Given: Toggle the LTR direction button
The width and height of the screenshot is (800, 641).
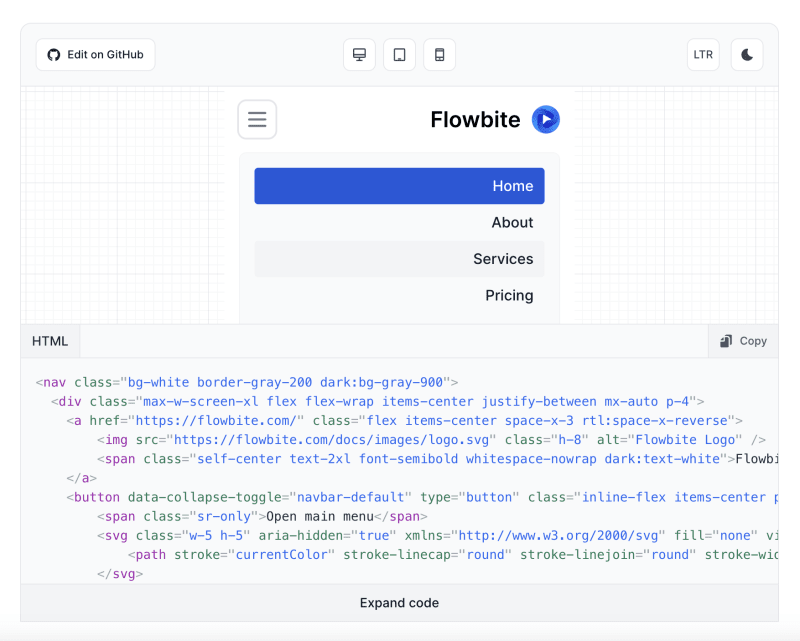Looking at the screenshot, I should pos(703,55).
